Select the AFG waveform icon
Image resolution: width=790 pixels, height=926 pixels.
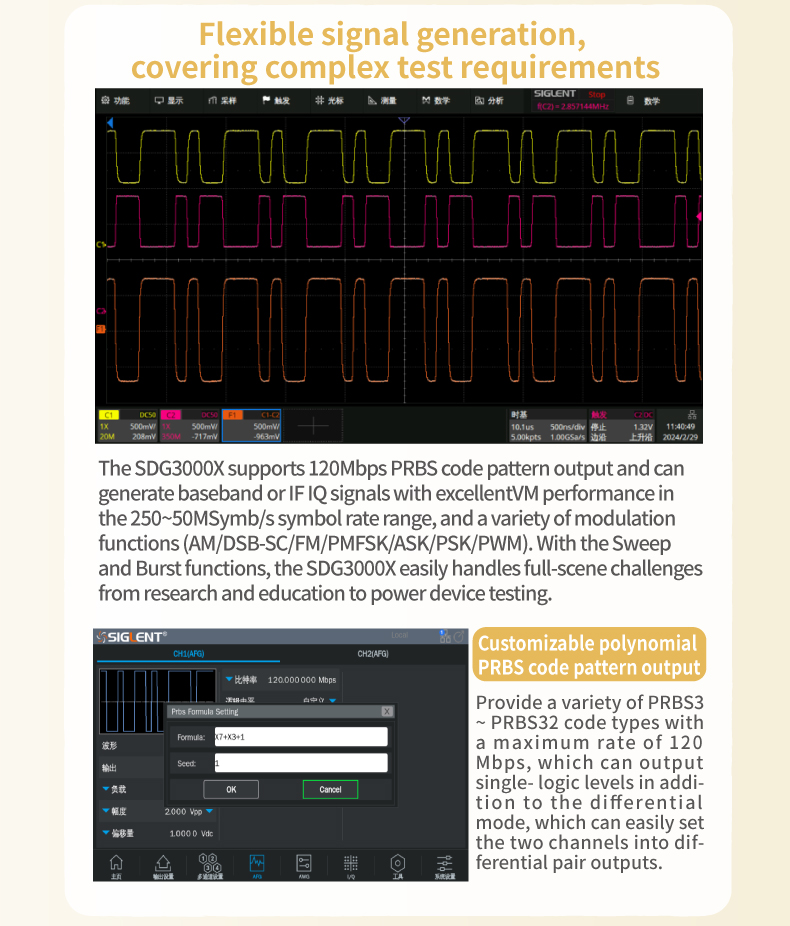click(x=257, y=864)
